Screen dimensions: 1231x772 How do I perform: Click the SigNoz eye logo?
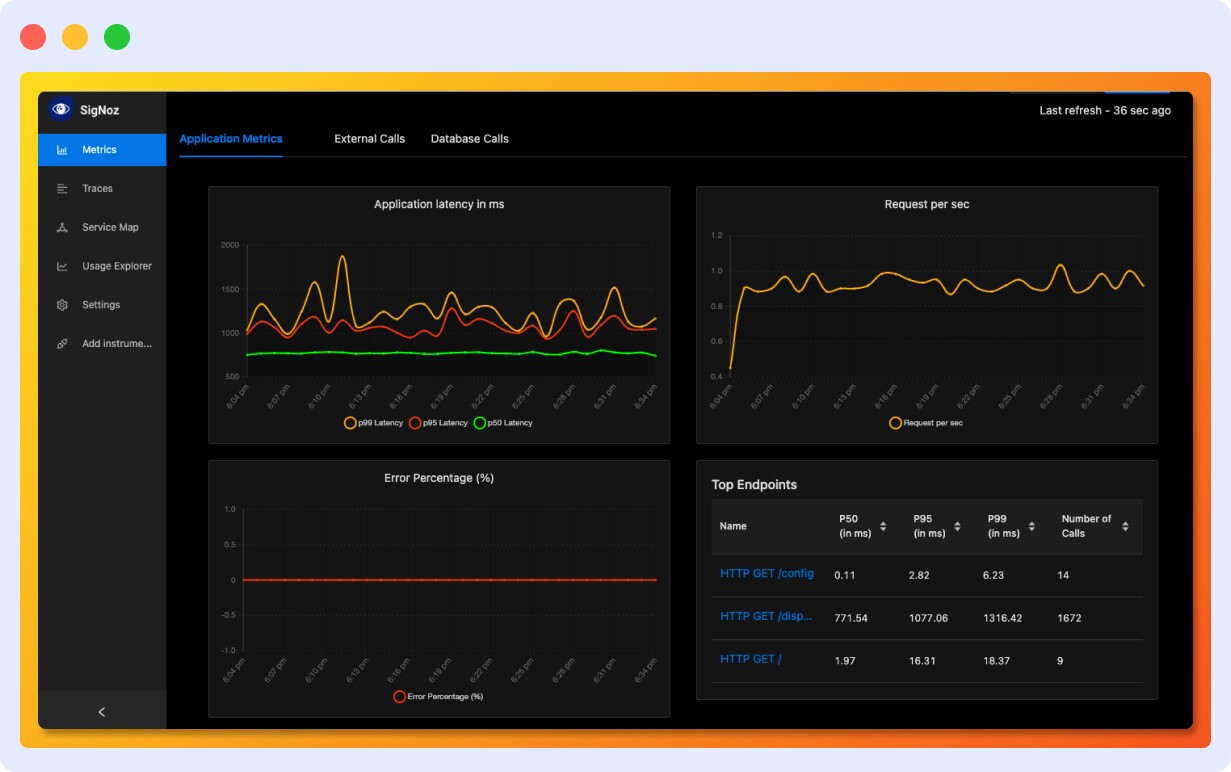(61, 111)
